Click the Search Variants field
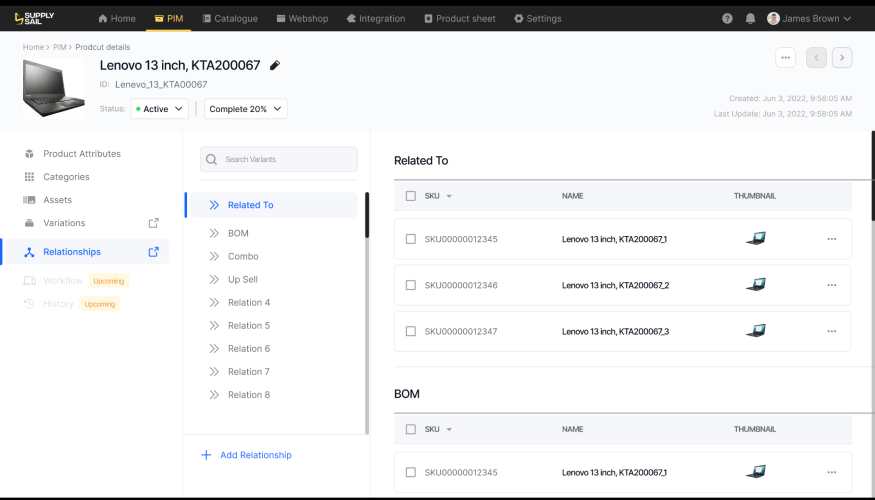 coord(278,160)
